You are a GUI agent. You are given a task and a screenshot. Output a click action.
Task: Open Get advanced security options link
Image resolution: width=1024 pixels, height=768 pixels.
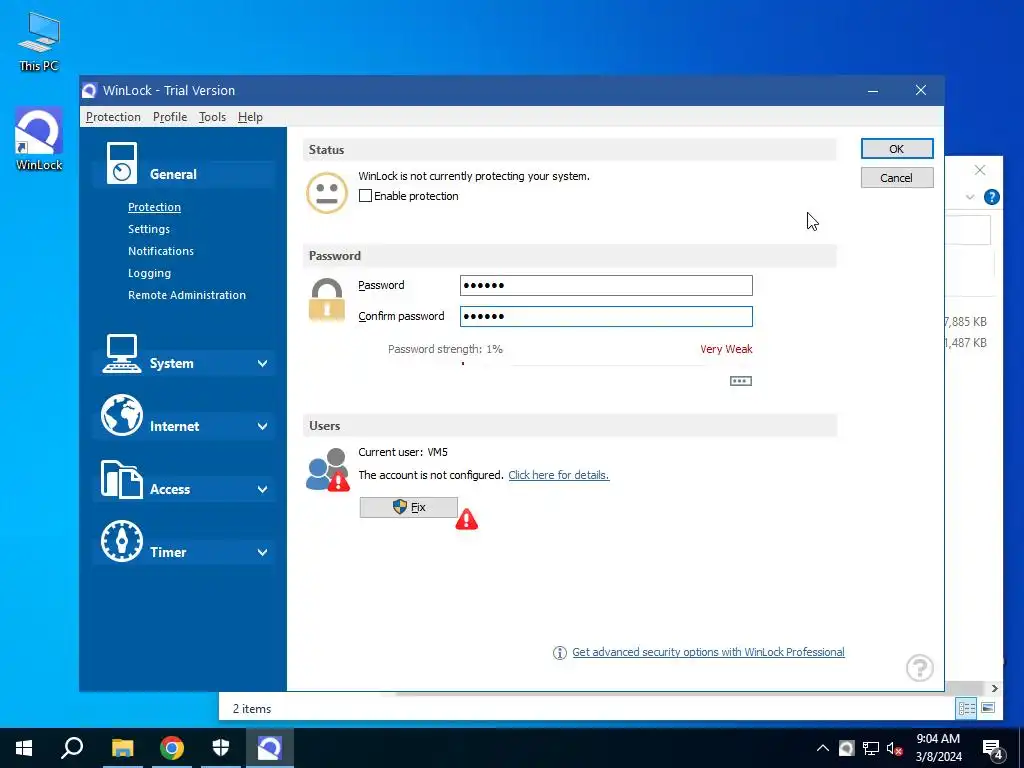(x=708, y=652)
